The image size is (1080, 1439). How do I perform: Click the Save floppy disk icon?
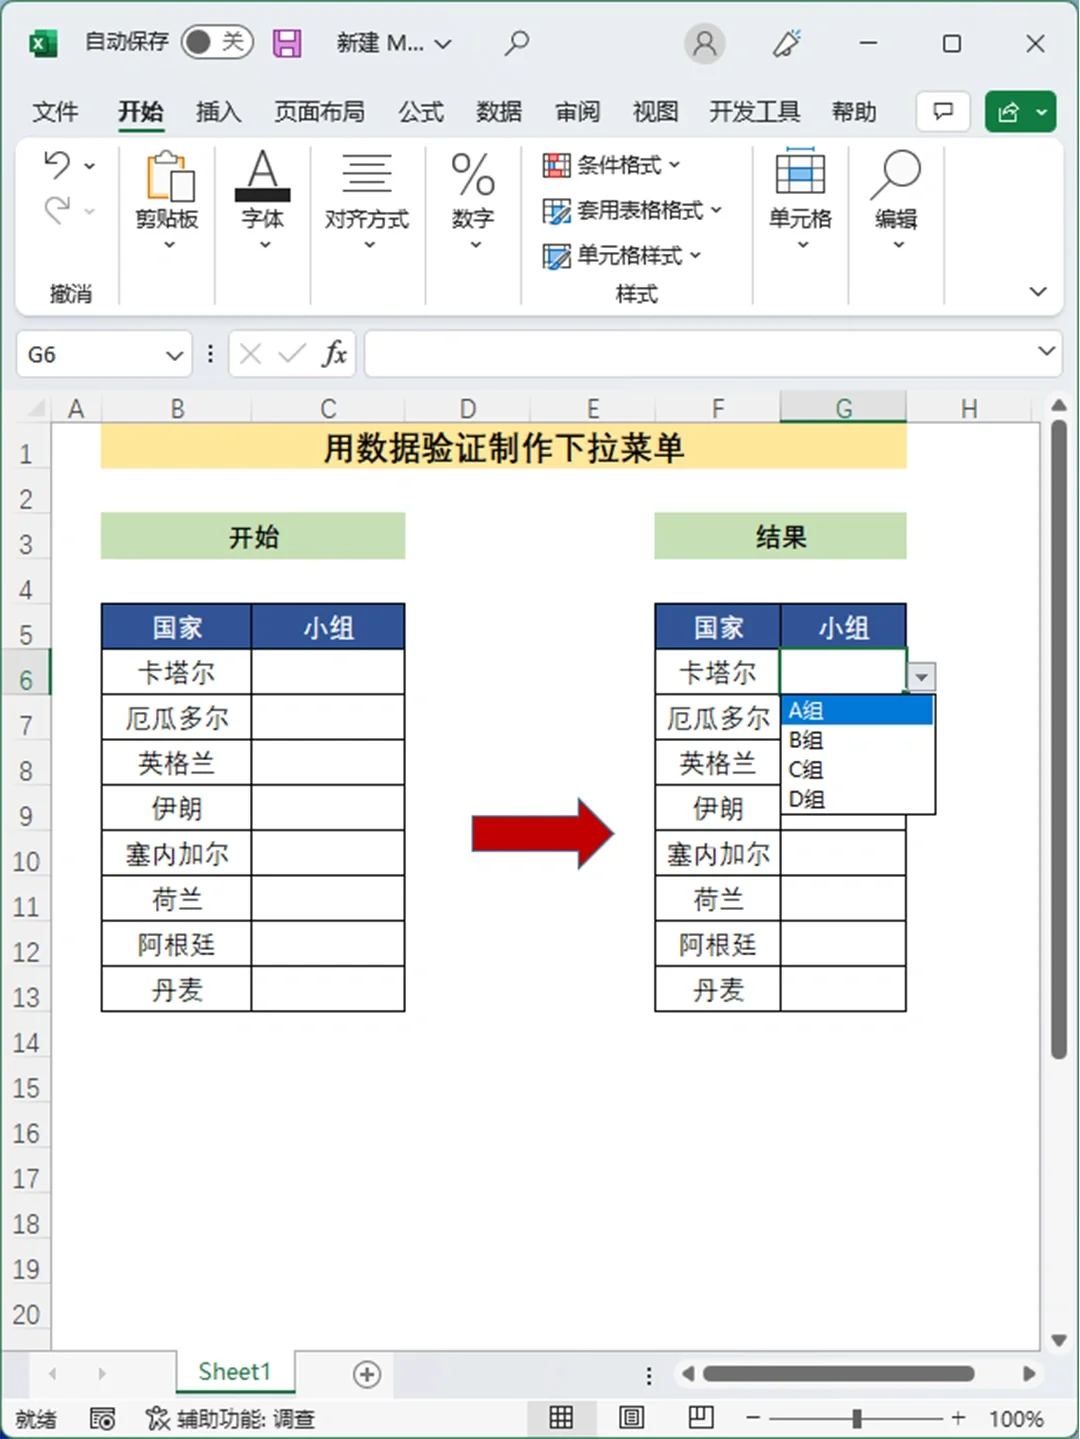click(287, 43)
